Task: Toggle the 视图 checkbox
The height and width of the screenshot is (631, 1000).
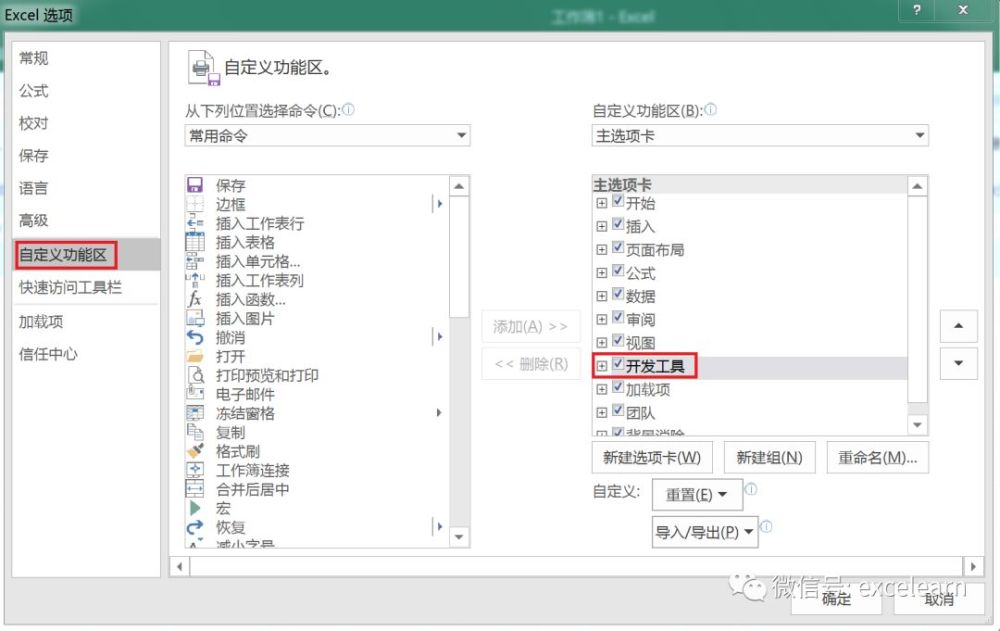Action: 617,341
